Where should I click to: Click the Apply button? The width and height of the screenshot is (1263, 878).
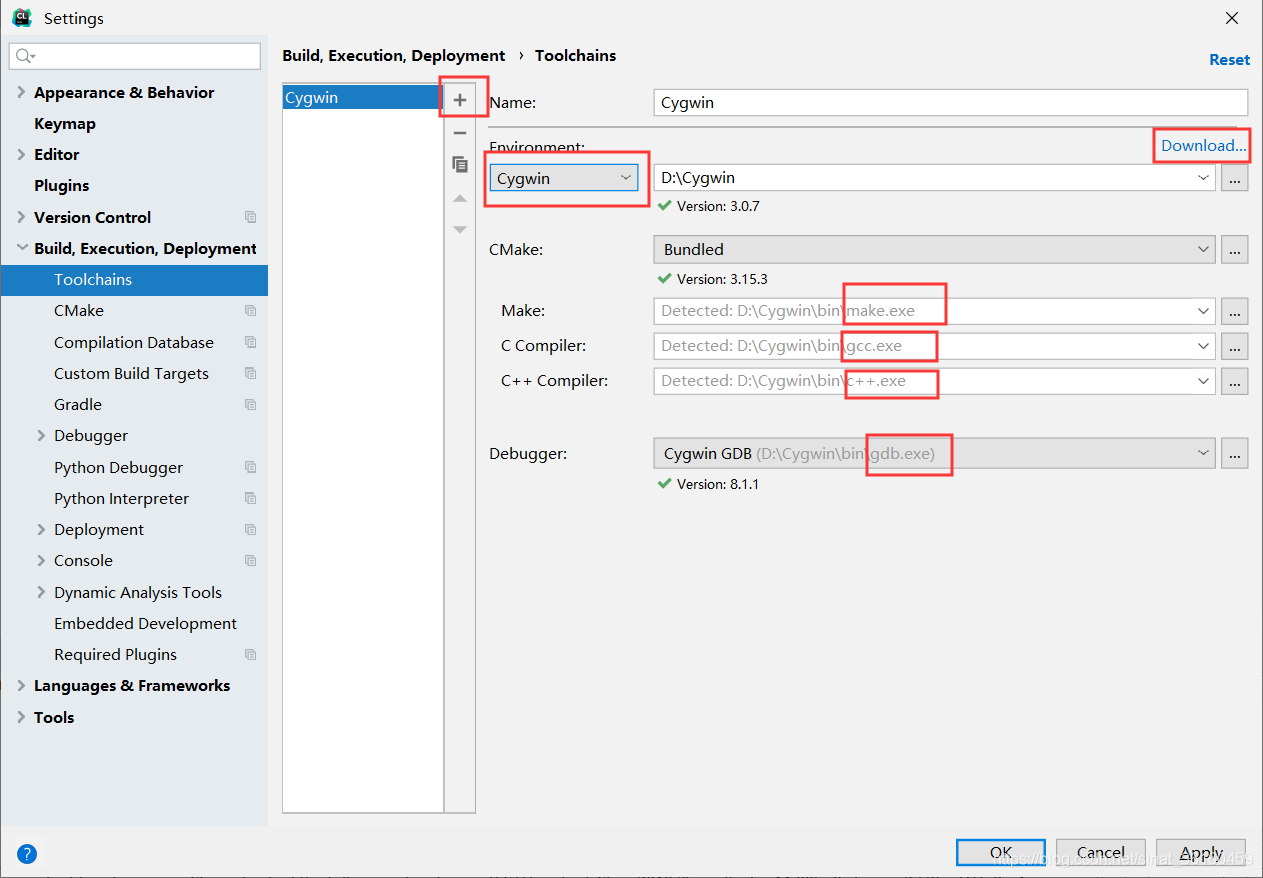[x=1201, y=853]
